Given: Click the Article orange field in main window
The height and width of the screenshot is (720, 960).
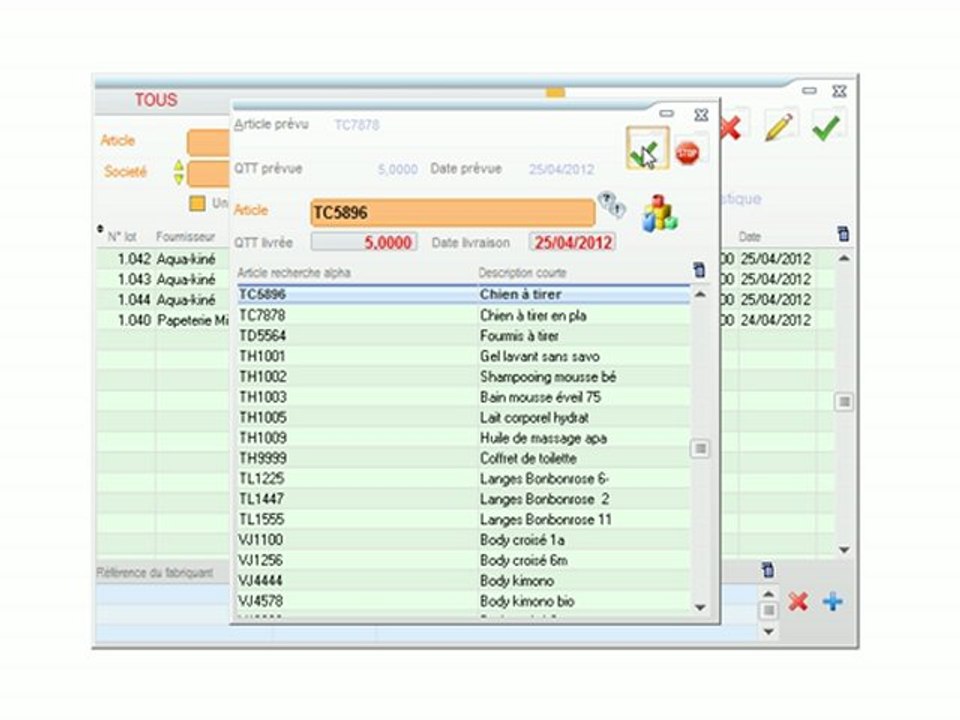Looking at the screenshot, I should coord(208,142).
